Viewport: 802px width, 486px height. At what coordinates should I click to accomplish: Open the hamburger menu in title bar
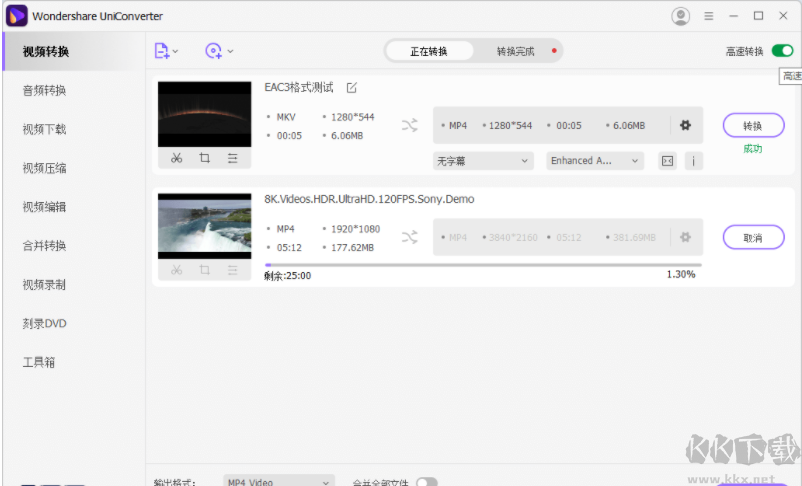click(x=709, y=16)
